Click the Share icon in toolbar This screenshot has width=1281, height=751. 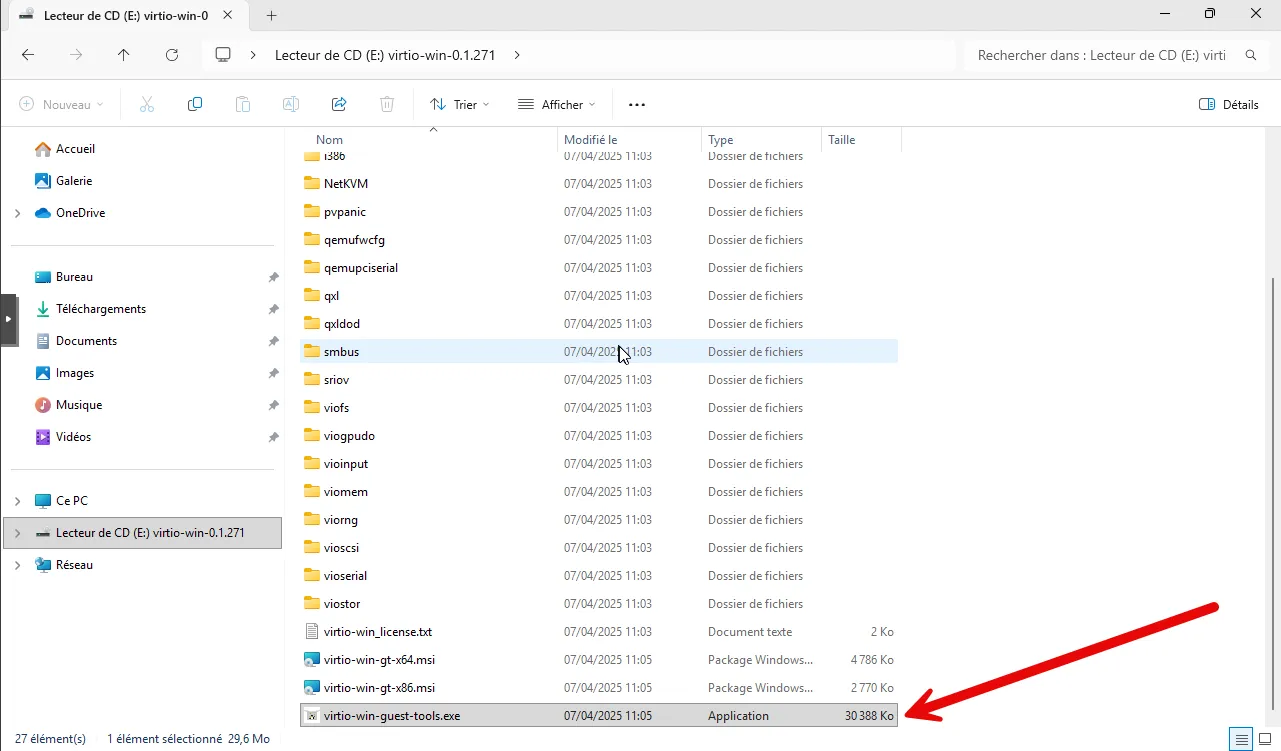point(339,104)
